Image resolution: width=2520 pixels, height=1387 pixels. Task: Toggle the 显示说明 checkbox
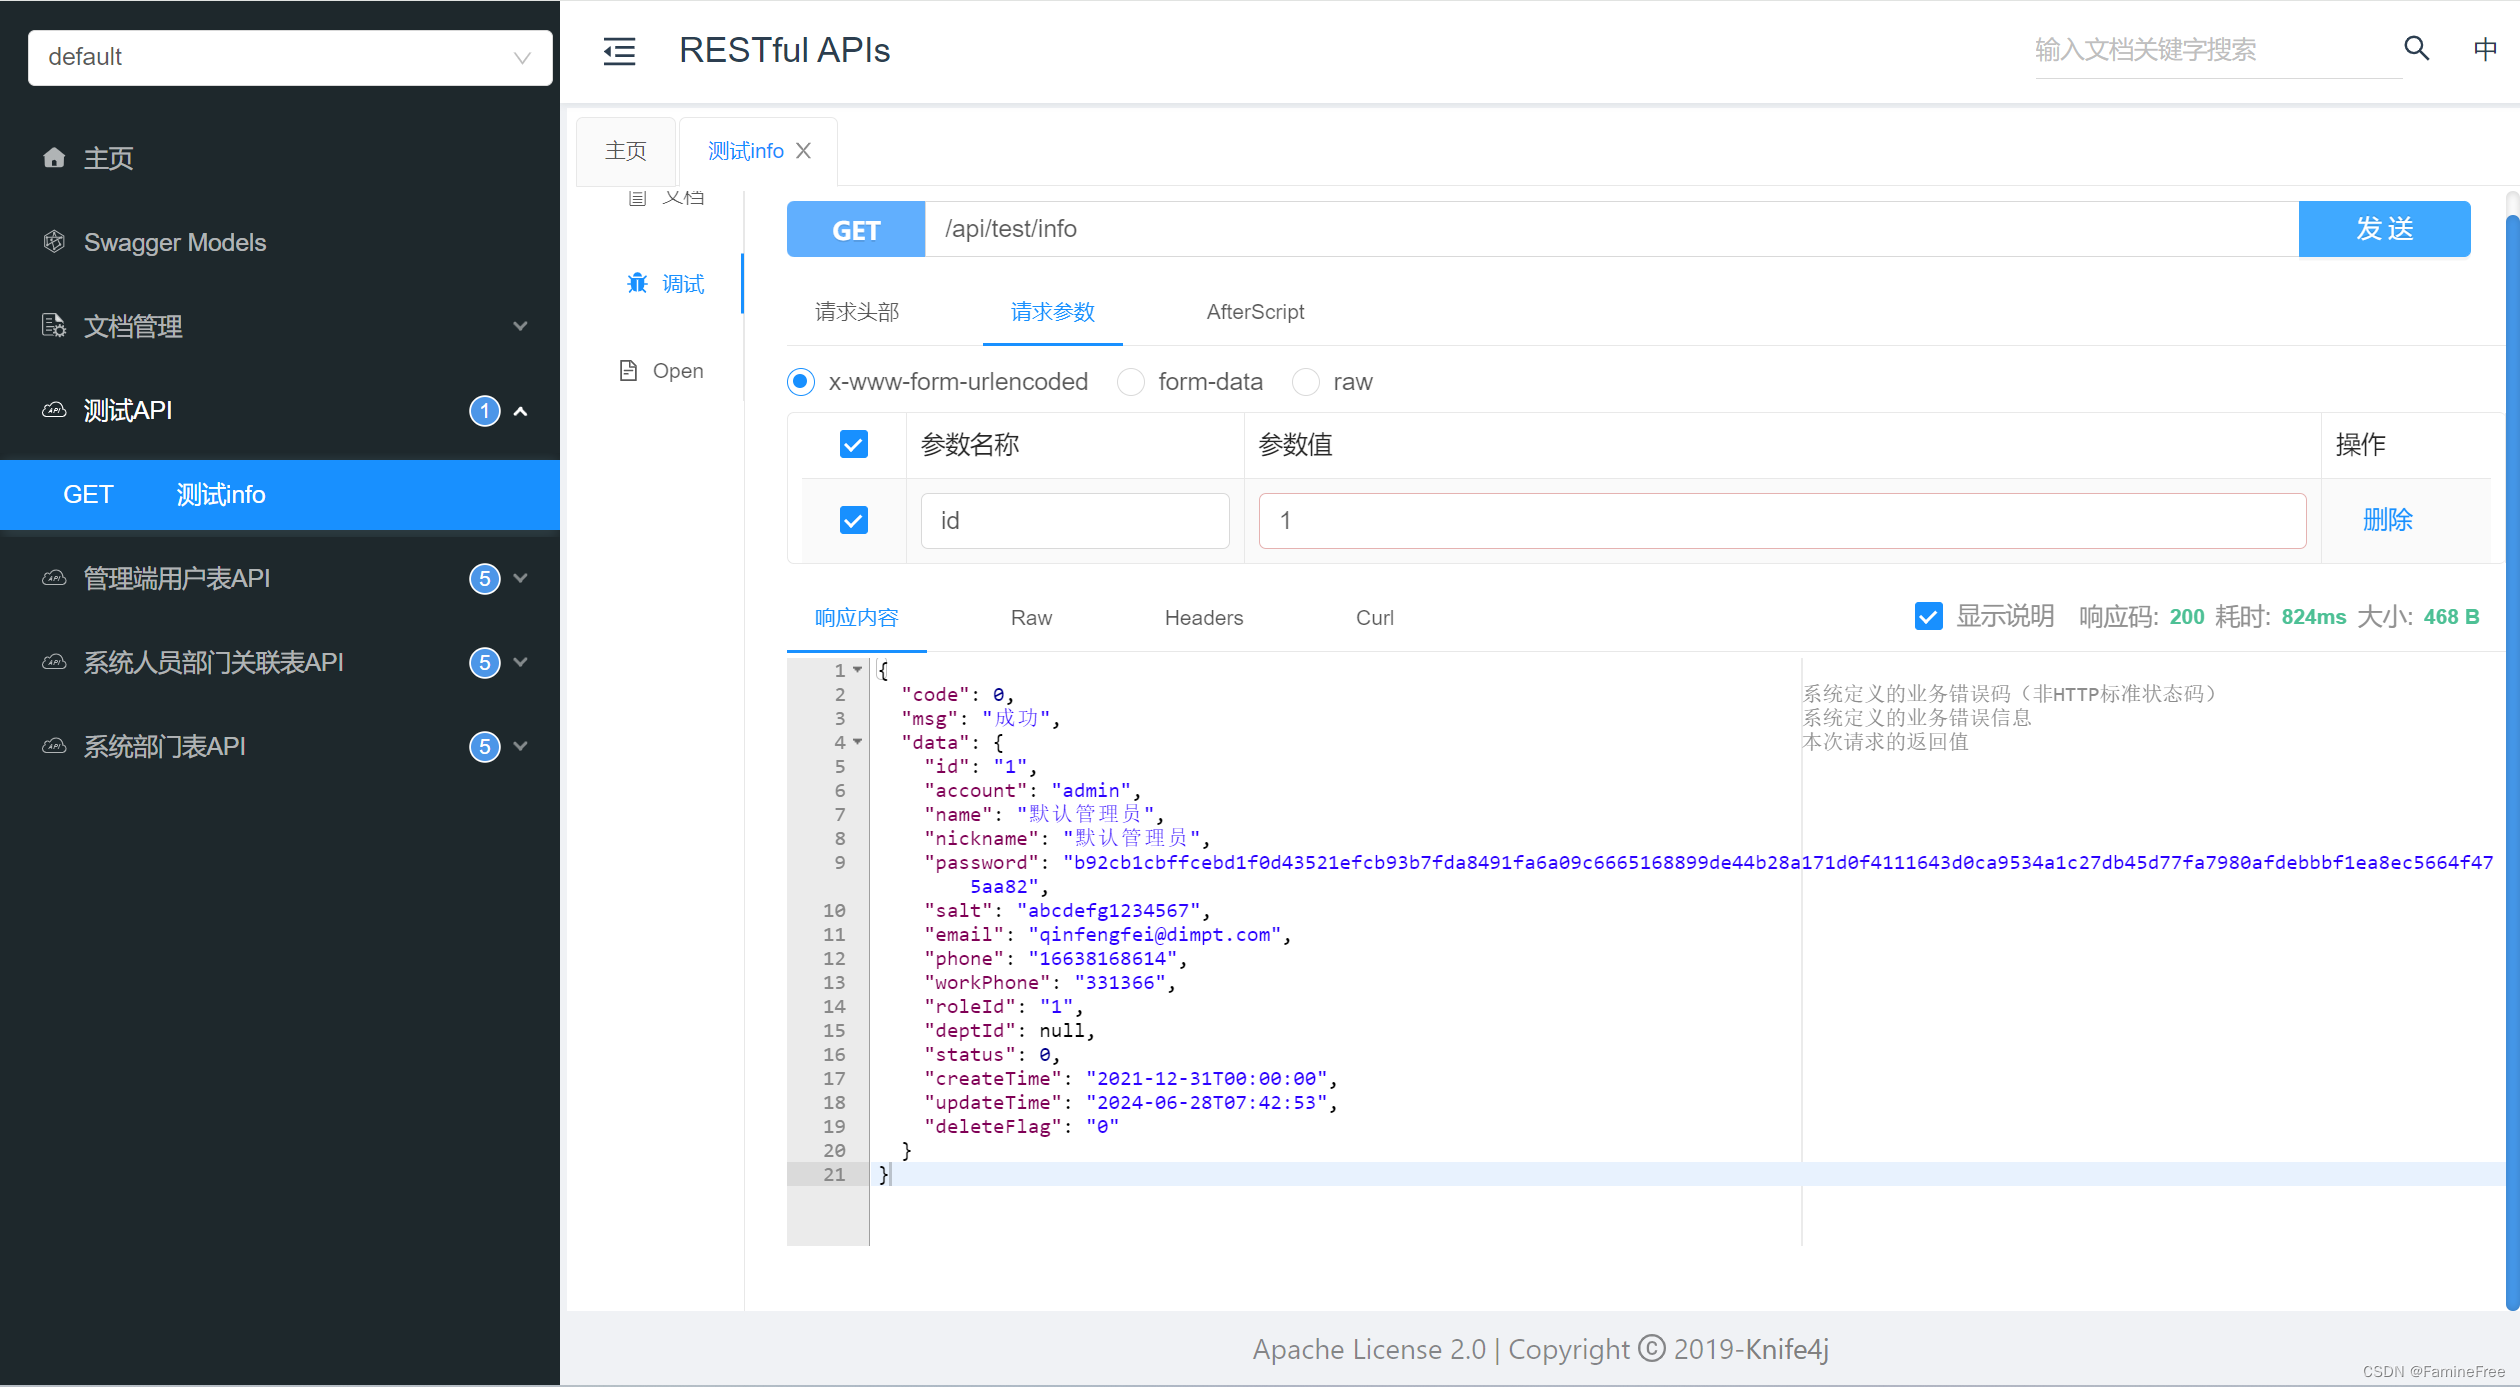click(1928, 616)
